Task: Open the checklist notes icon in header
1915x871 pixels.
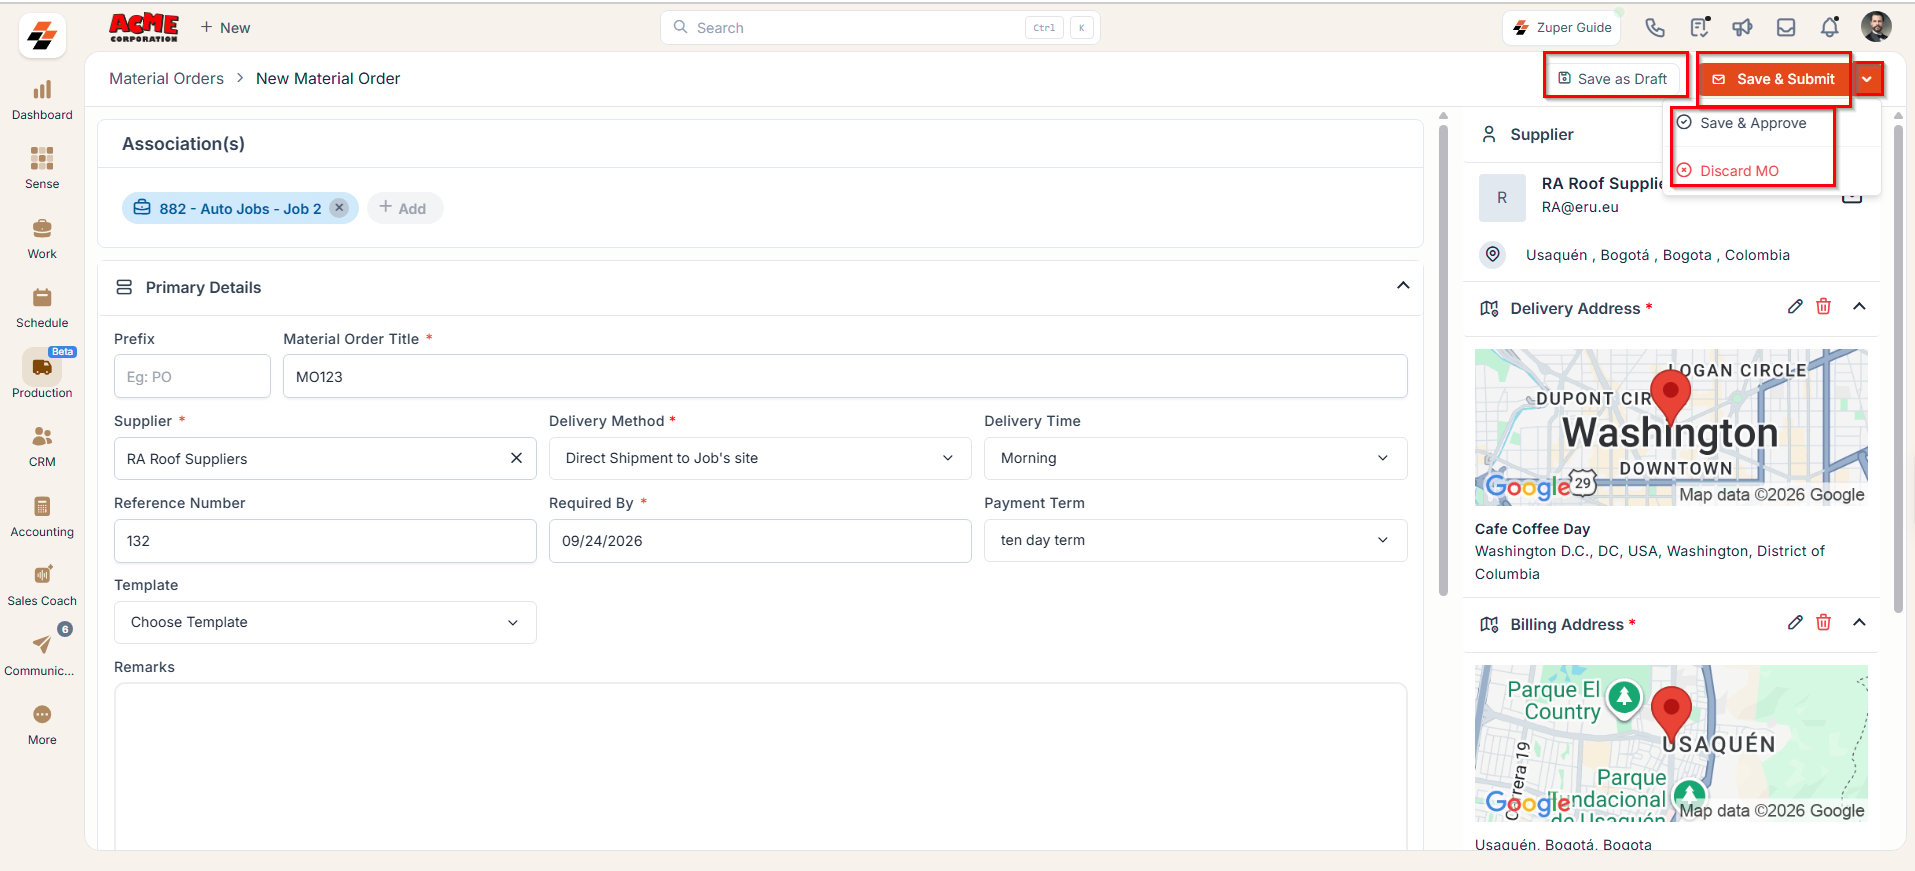Action: click(1699, 28)
